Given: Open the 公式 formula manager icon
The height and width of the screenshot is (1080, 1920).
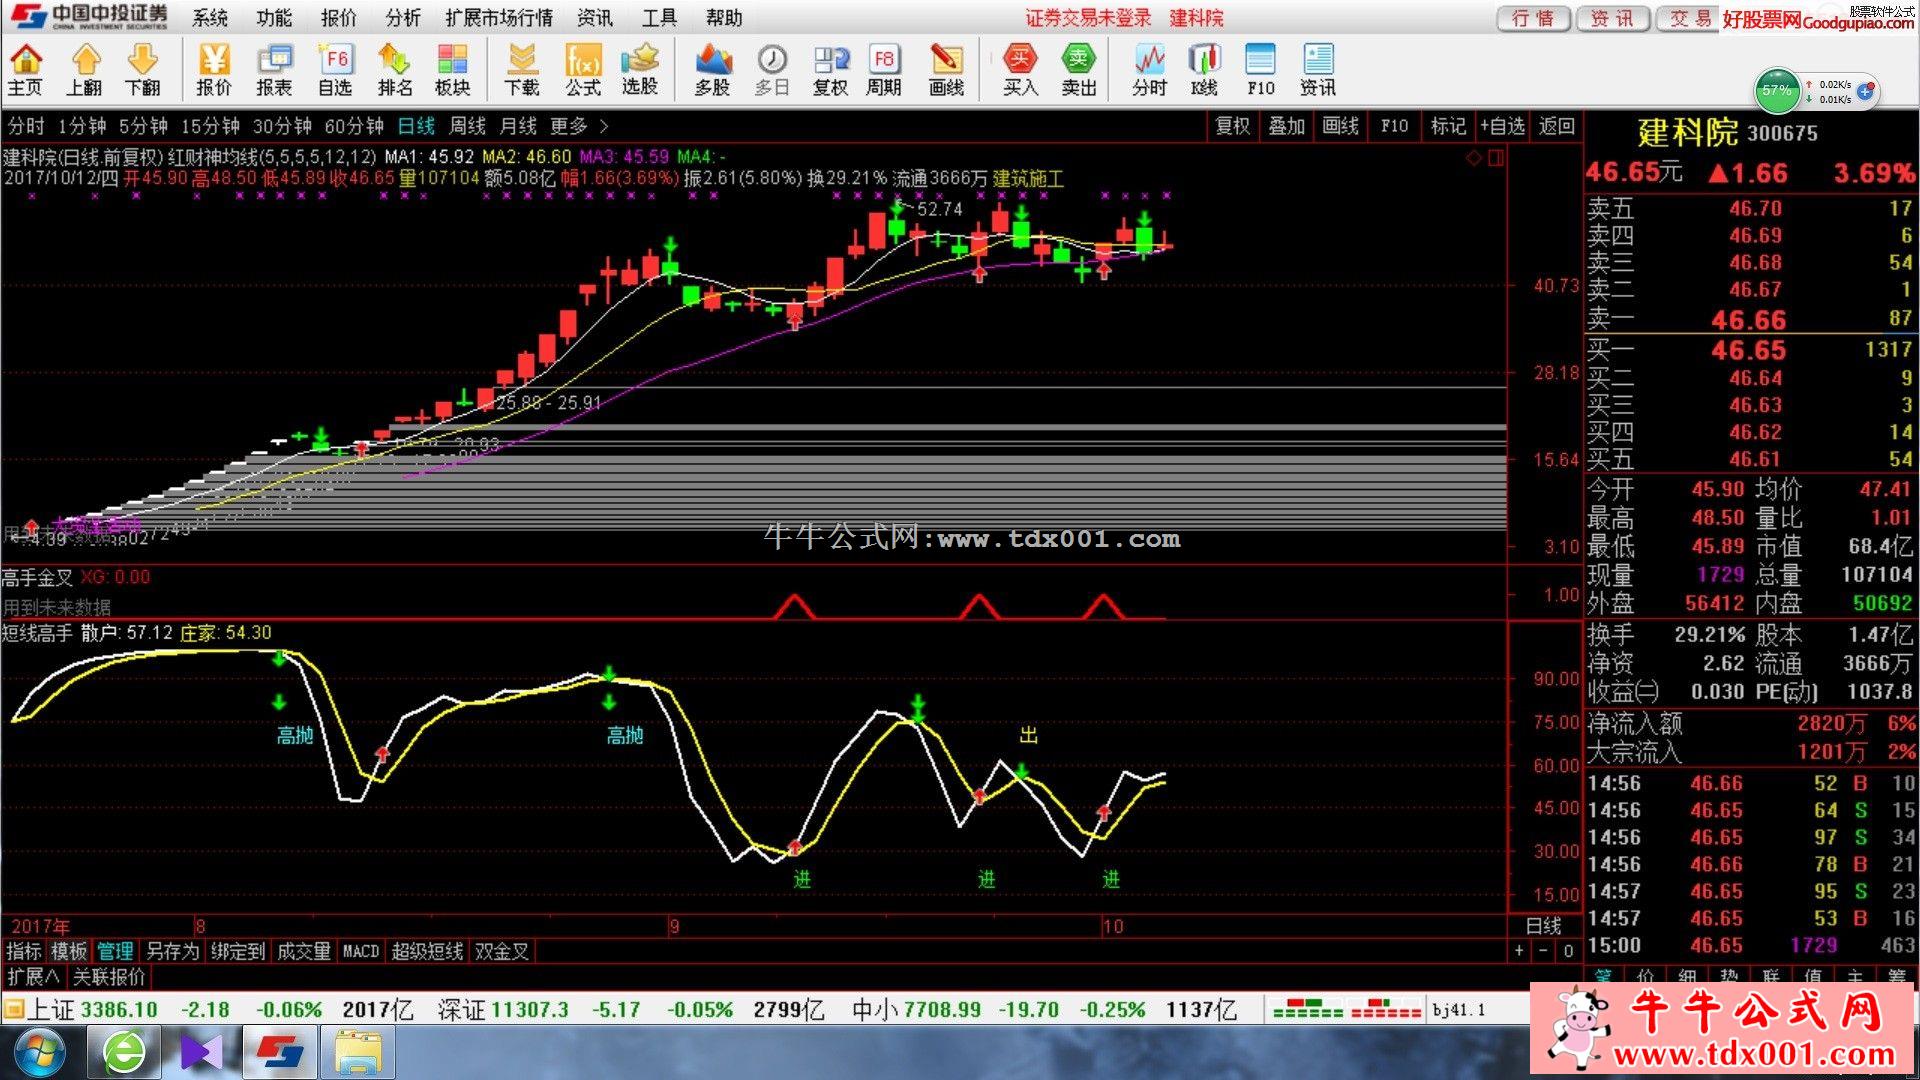Looking at the screenshot, I should [x=583, y=70].
